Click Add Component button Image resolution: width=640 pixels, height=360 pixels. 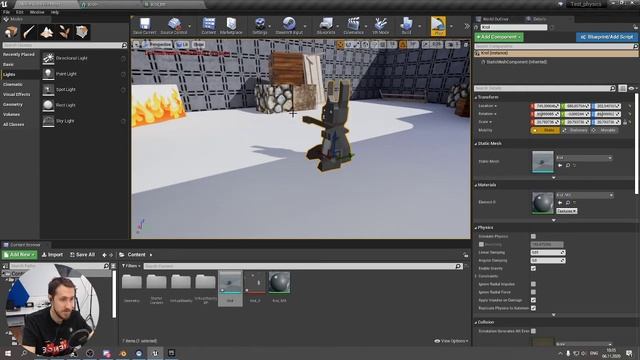pyautogui.click(x=499, y=37)
